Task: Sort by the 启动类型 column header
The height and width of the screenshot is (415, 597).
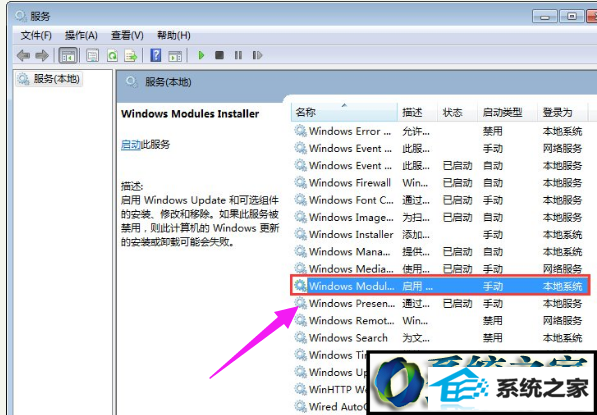Action: (x=508, y=112)
